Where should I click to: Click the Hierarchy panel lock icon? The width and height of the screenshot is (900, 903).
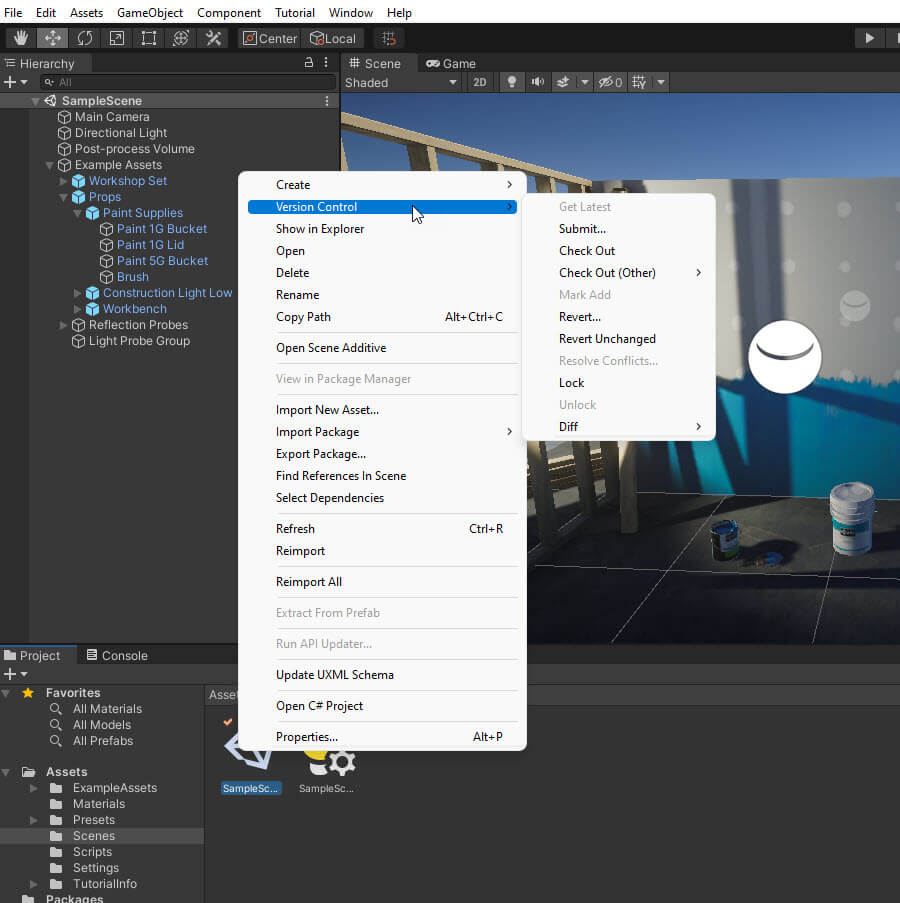pos(309,63)
